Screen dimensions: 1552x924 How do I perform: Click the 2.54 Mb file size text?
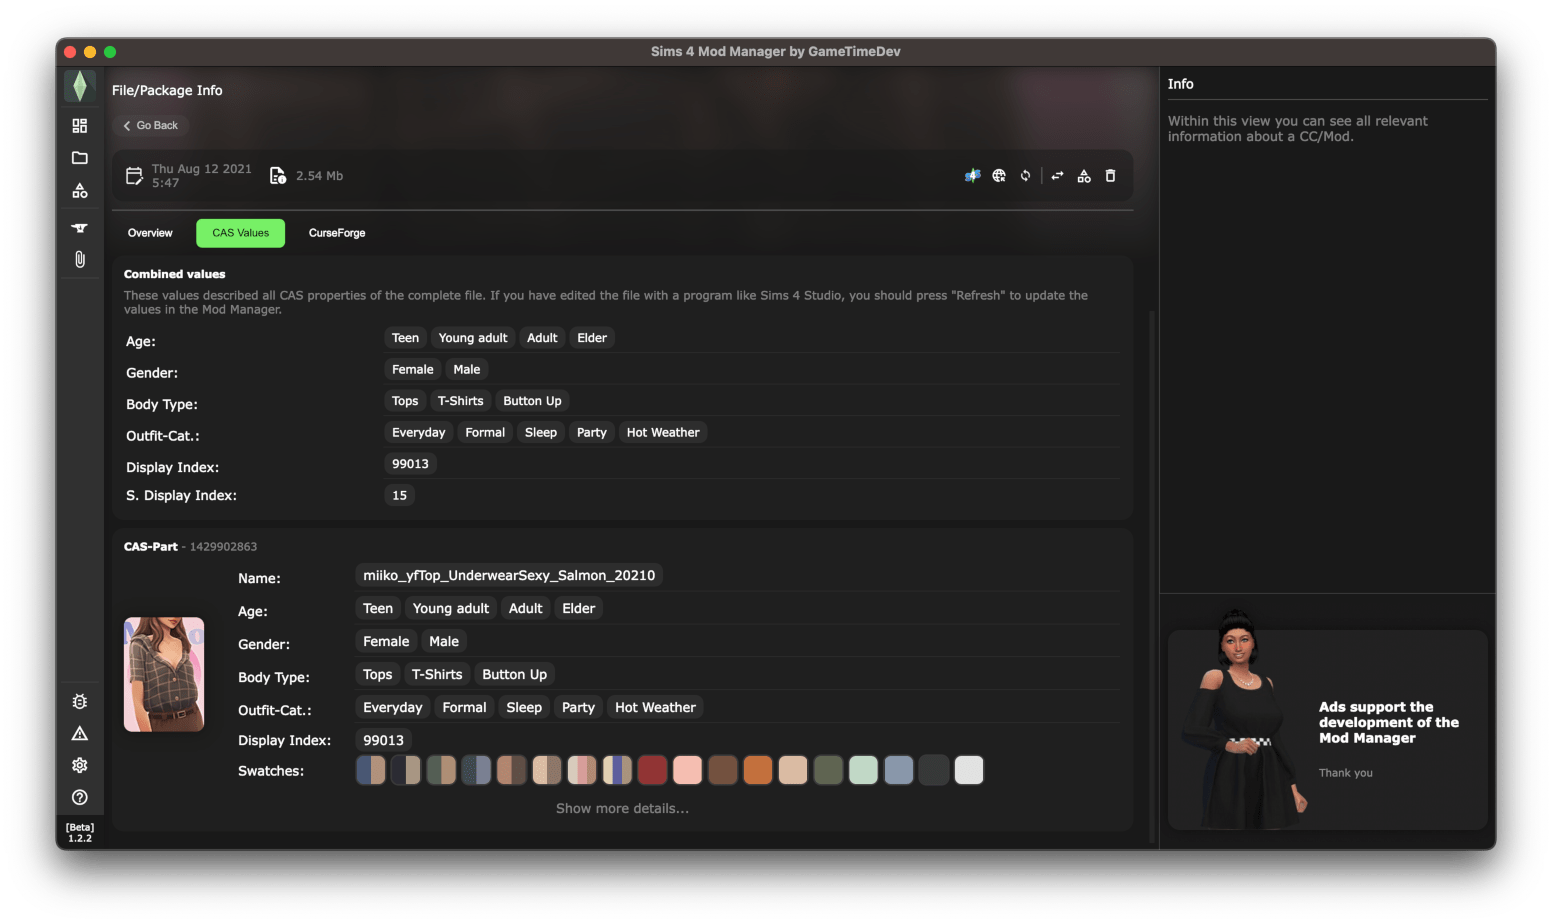pos(319,176)
